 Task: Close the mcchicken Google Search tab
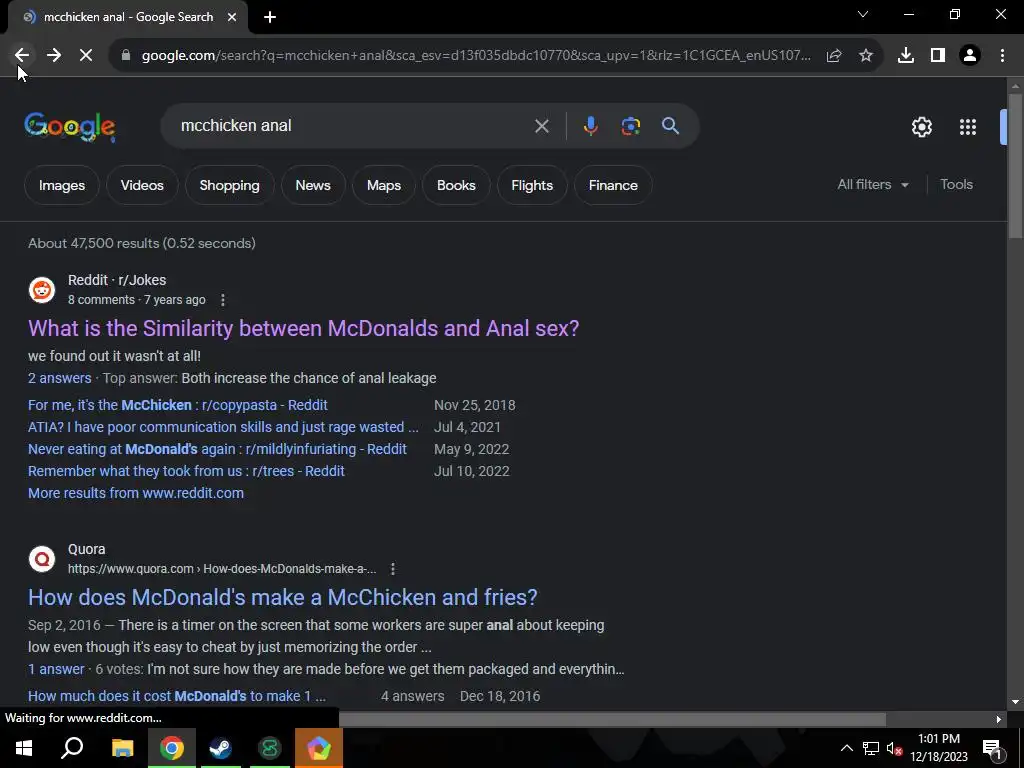click(x=232, y=17)
